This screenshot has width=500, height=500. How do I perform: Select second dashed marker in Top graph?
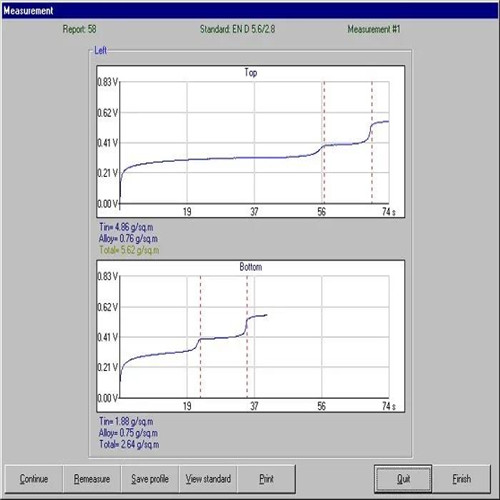point(372,142)
